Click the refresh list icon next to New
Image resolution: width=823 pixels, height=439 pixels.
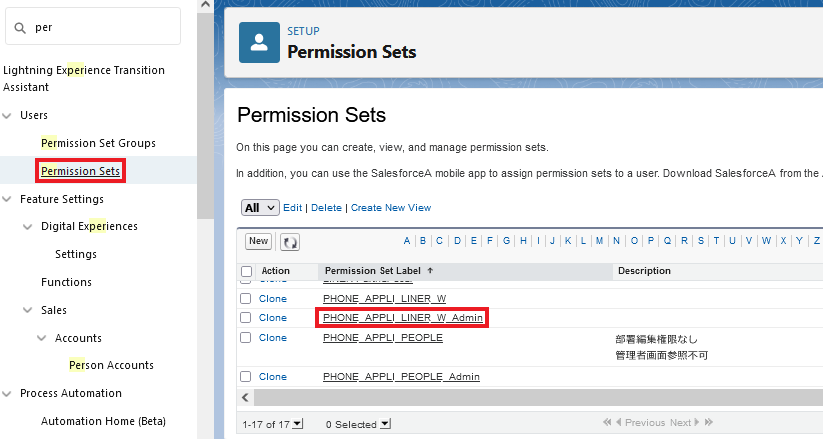290,242
